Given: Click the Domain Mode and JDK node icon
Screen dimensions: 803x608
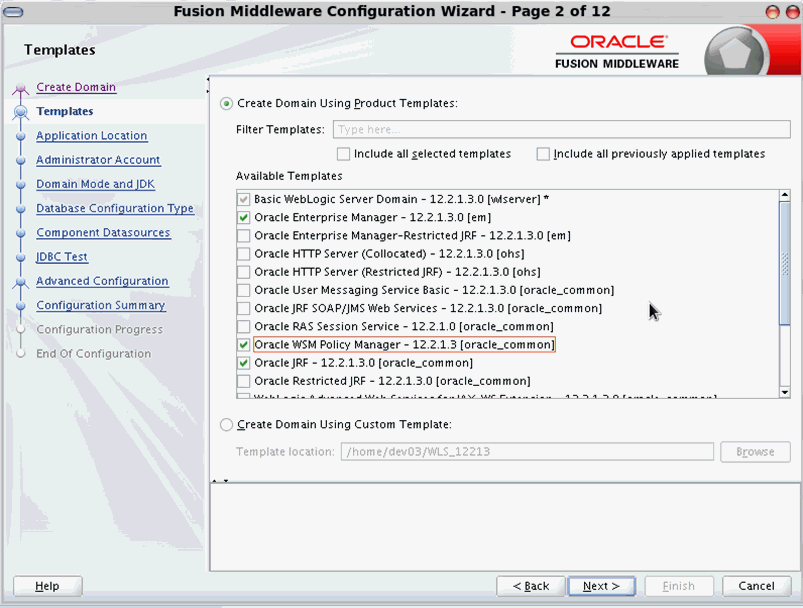Looking at the screenshot, I should 20,185.
